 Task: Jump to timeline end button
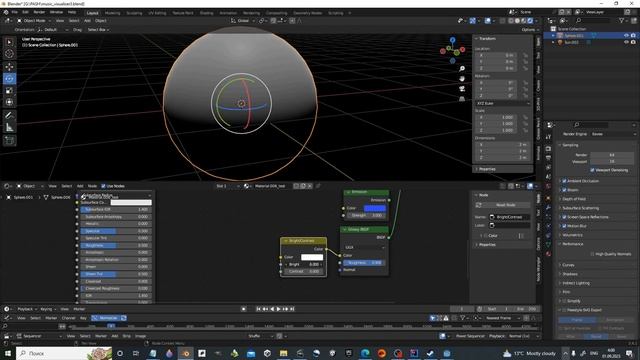[x=292, y=309]
